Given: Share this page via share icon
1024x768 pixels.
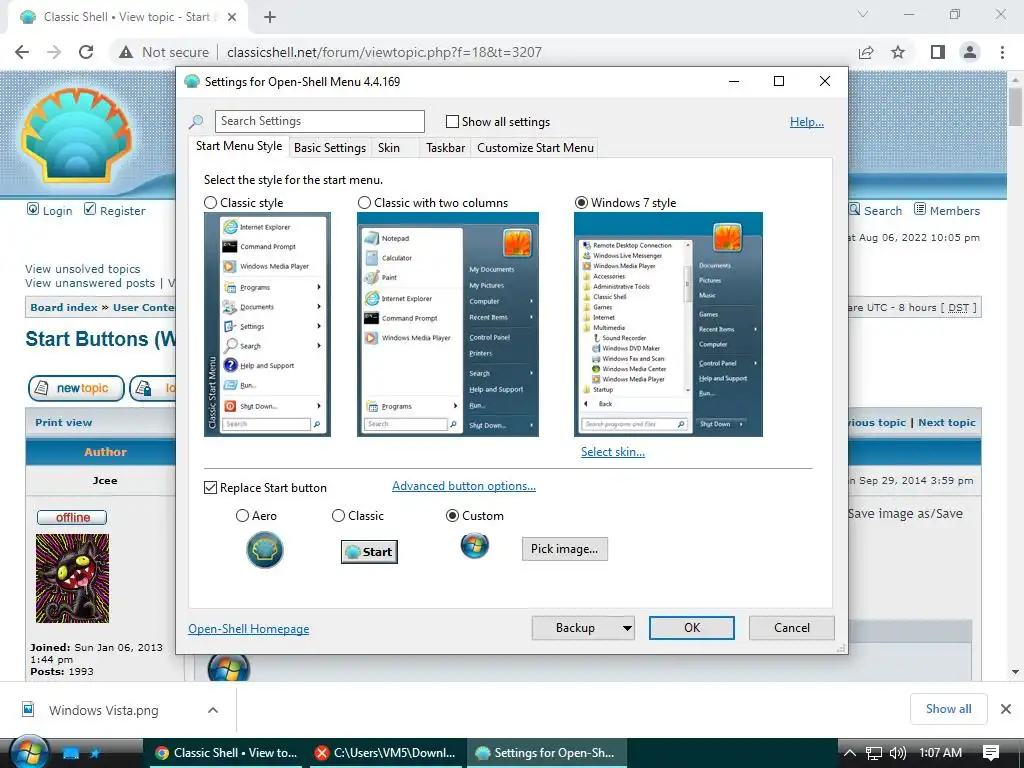Looking at the screenshot, I should pos(866,52).
